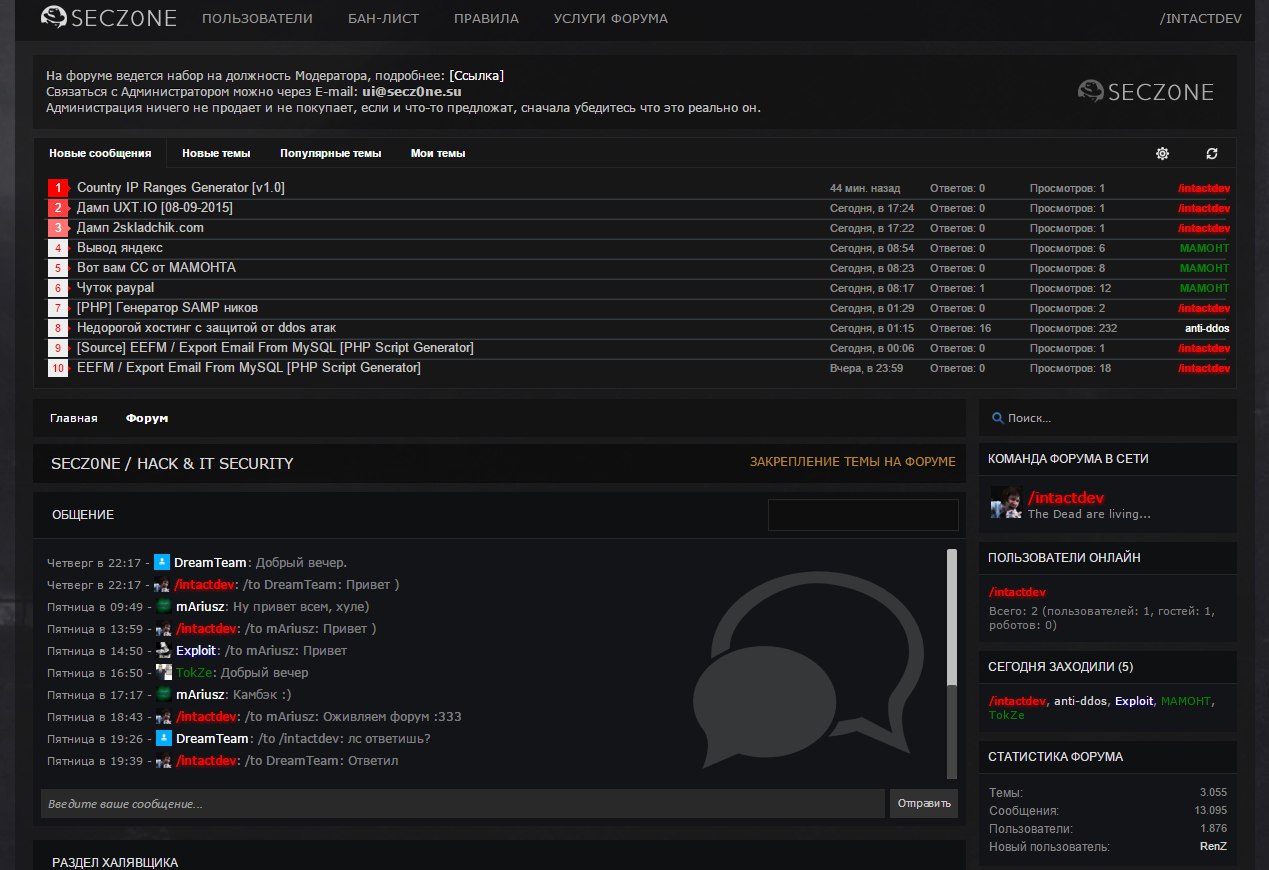The image size is (1269, 870).
Task: Open the "Популярные темы" tab
Action: point(330,153)
